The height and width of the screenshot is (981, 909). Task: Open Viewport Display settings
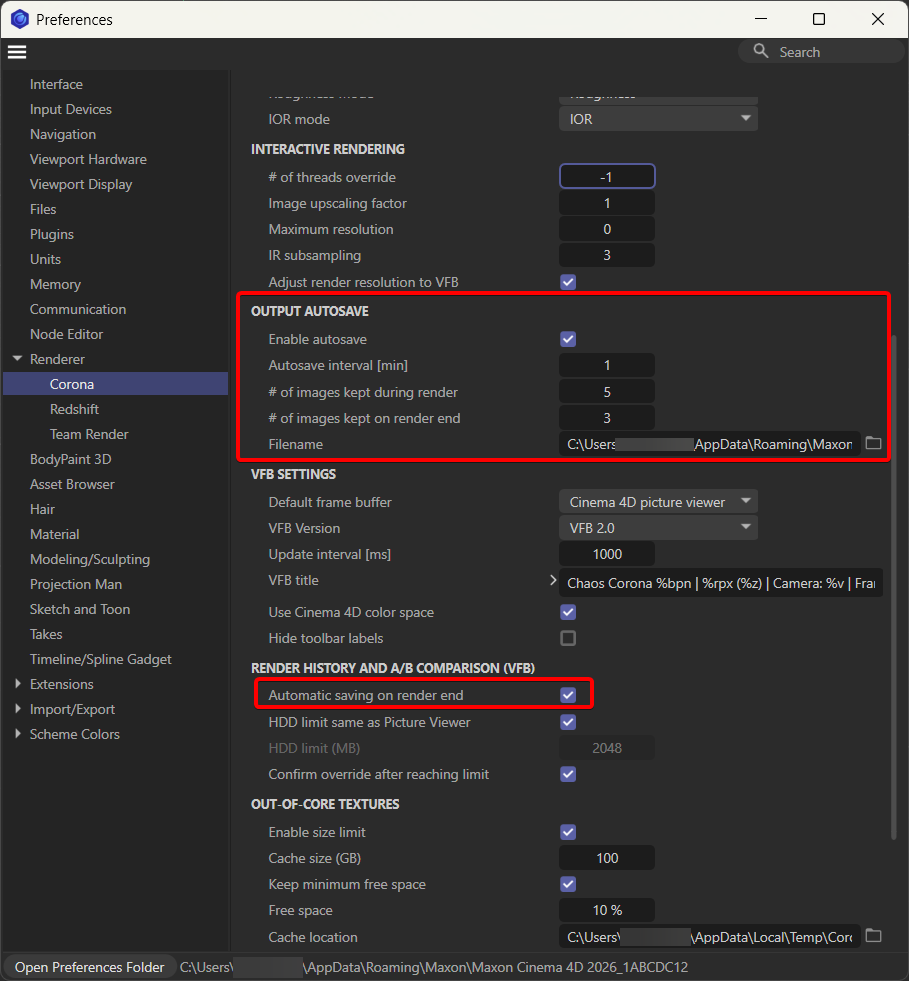pyautogui.click(x=81, y=184)
